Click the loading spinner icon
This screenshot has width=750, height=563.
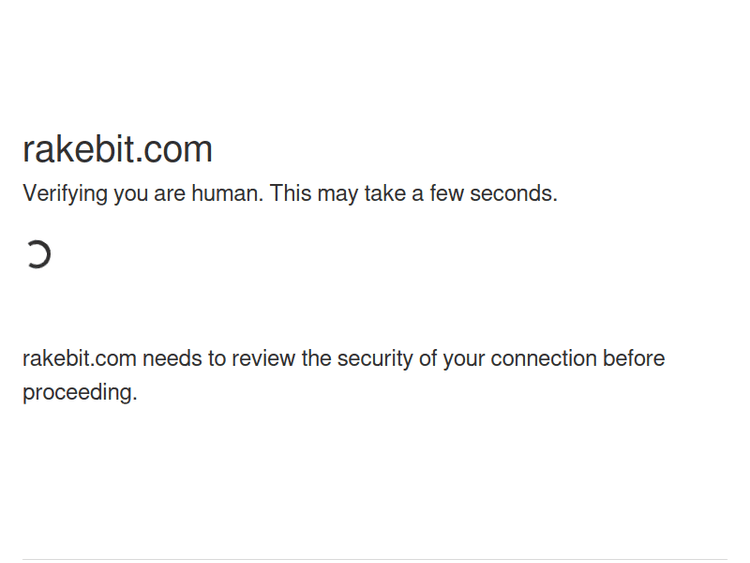coord(38,255)
